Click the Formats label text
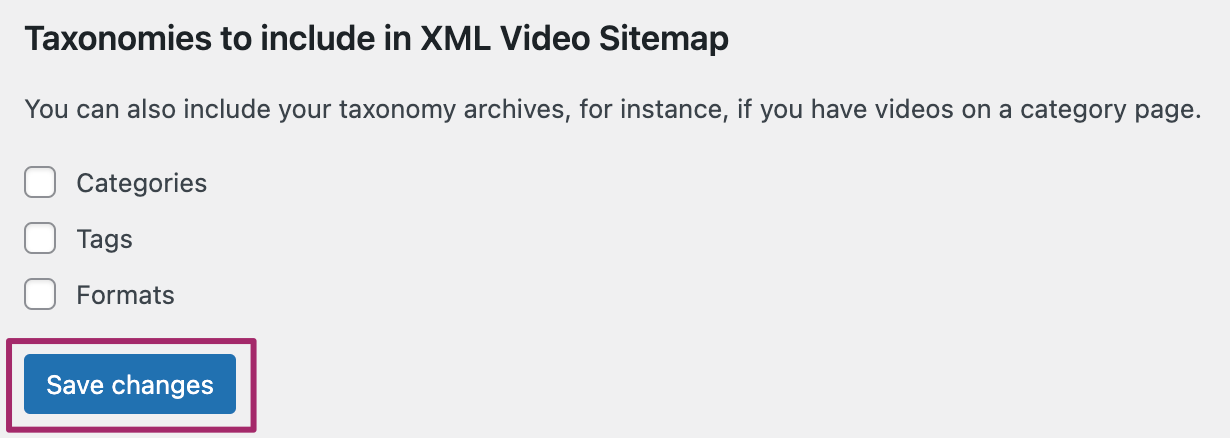 pos(125,295)
